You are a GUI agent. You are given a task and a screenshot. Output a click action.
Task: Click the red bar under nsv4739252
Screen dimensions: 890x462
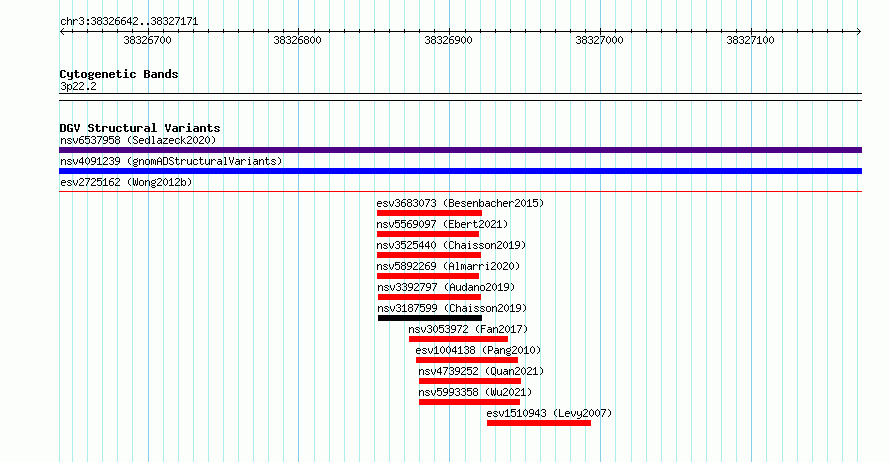(x=470, y=381)
